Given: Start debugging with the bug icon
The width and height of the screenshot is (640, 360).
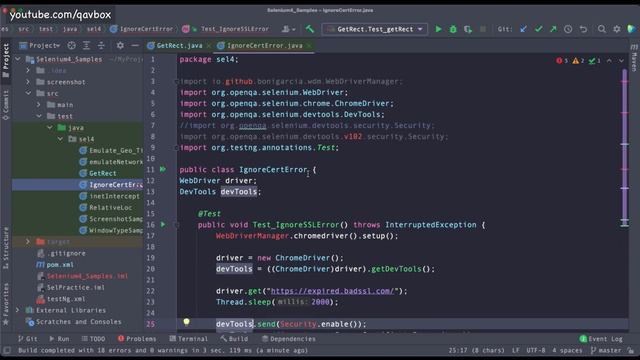Looking at the screenshot, I should coord(453,29).
